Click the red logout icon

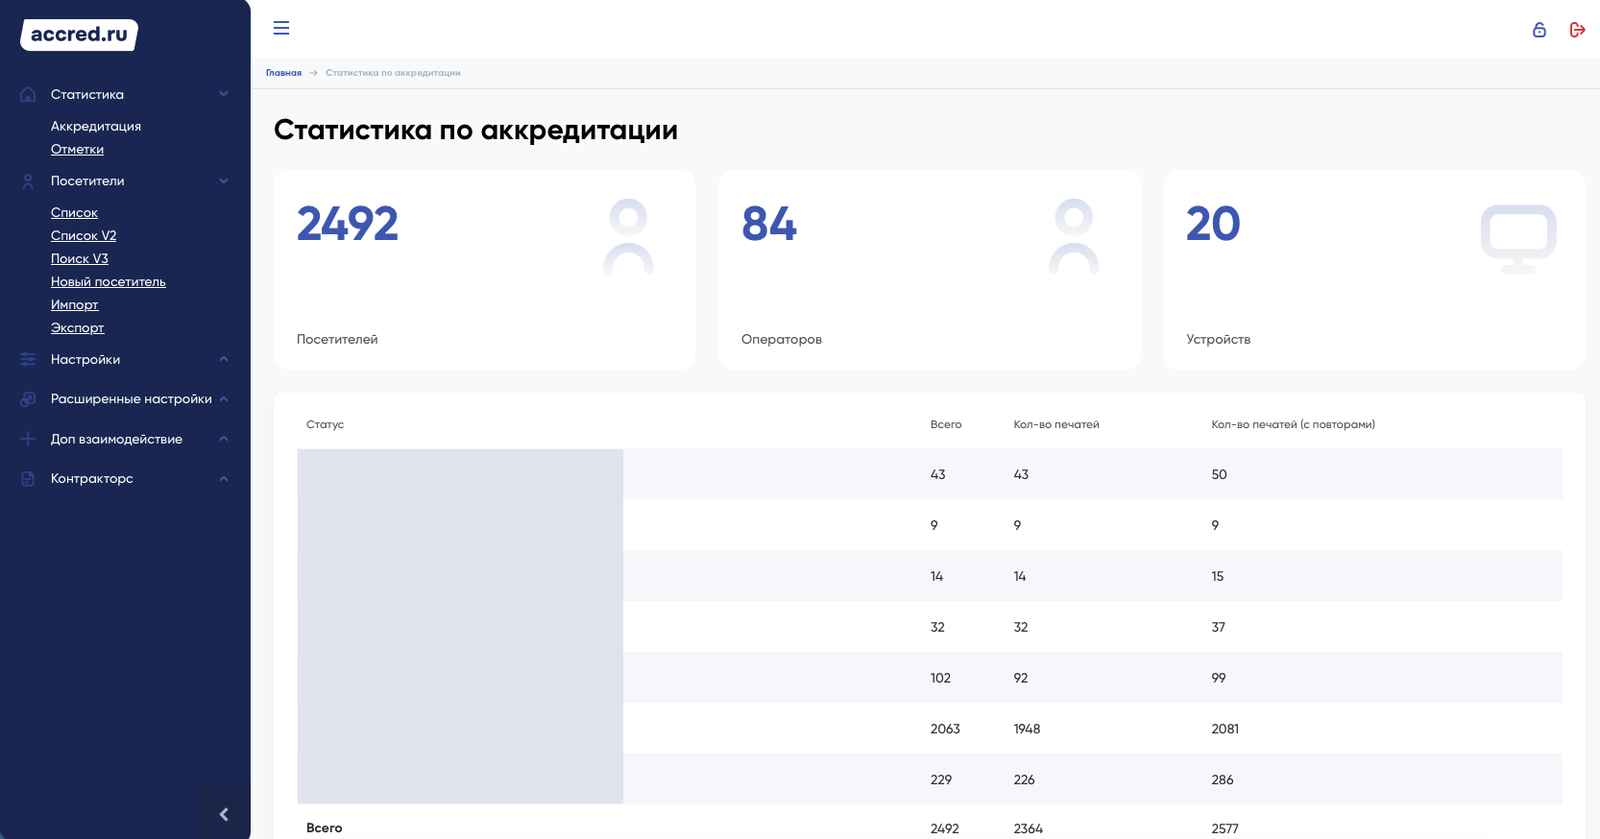[1577, 30]
